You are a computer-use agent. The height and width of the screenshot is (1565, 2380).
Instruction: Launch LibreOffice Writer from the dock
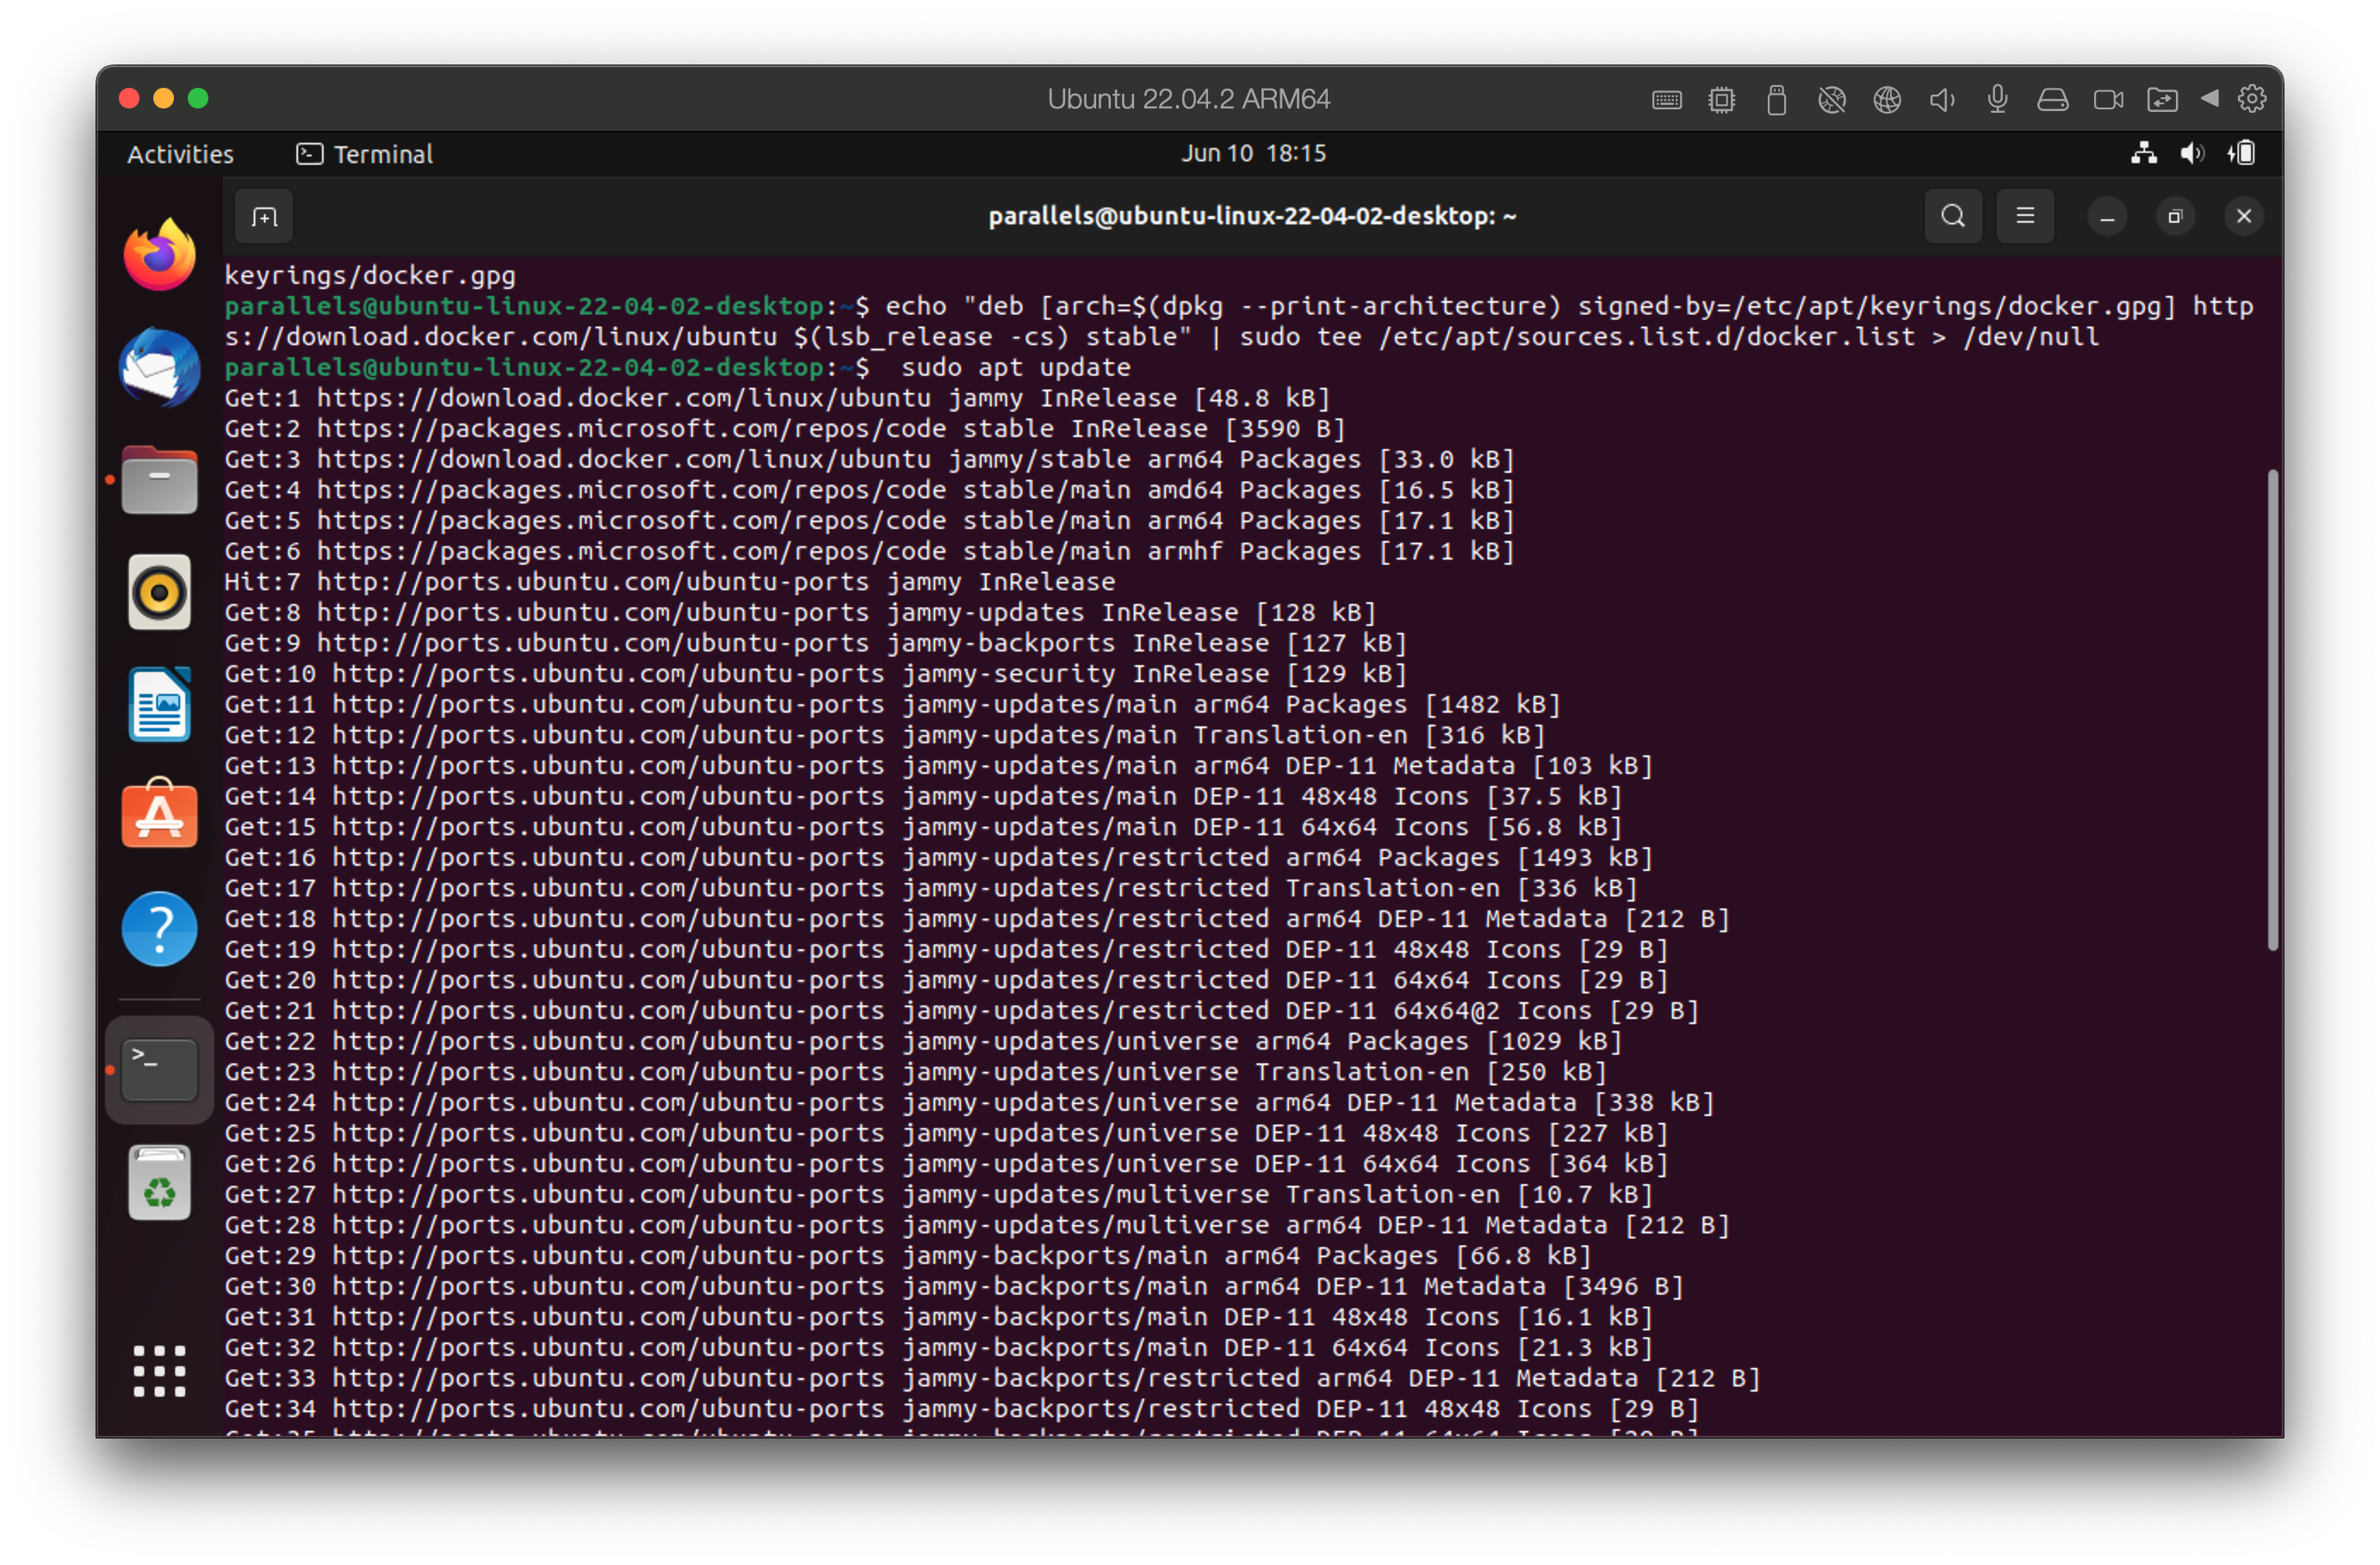(x=160, y=704)
